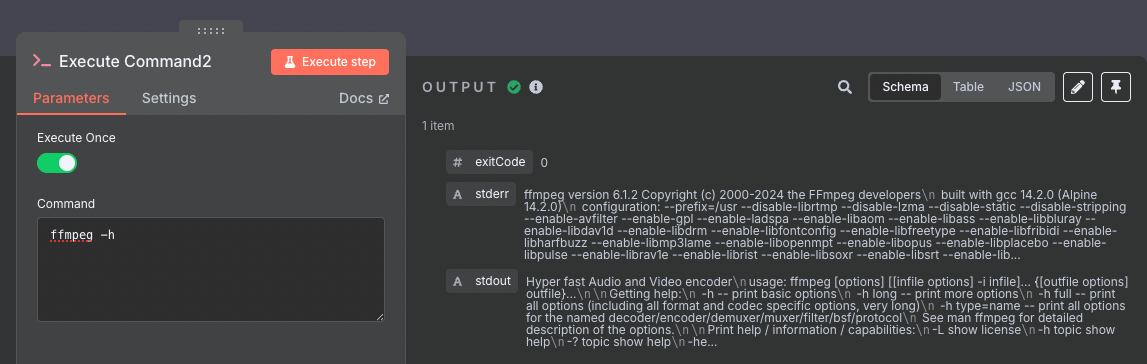Search the output with the magnifier icon

click(845, 87)
